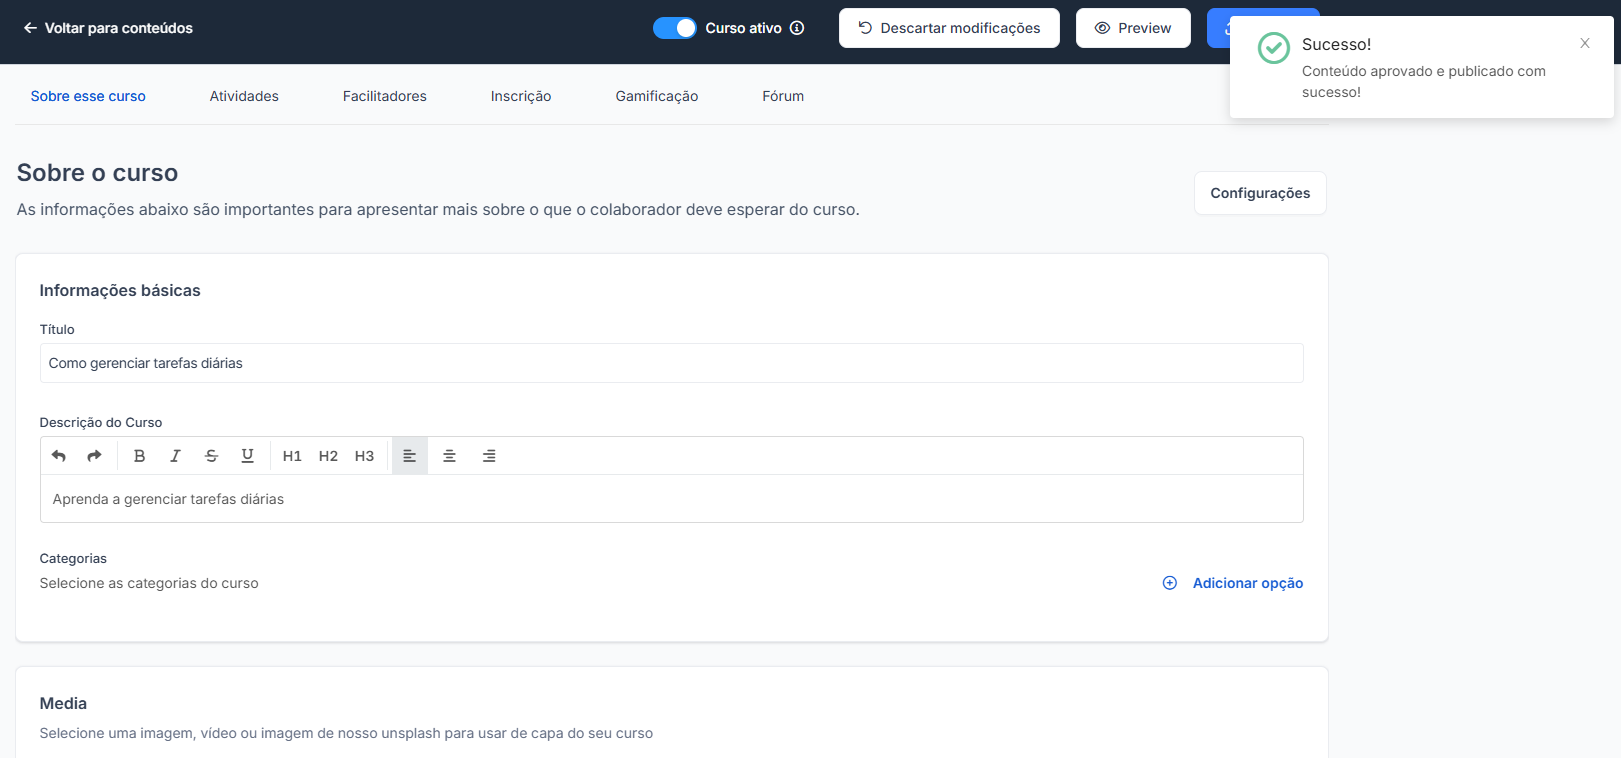The image size is (1621, 758).
Task: Click the redo arrow in description editor
Action: [94, 456]
